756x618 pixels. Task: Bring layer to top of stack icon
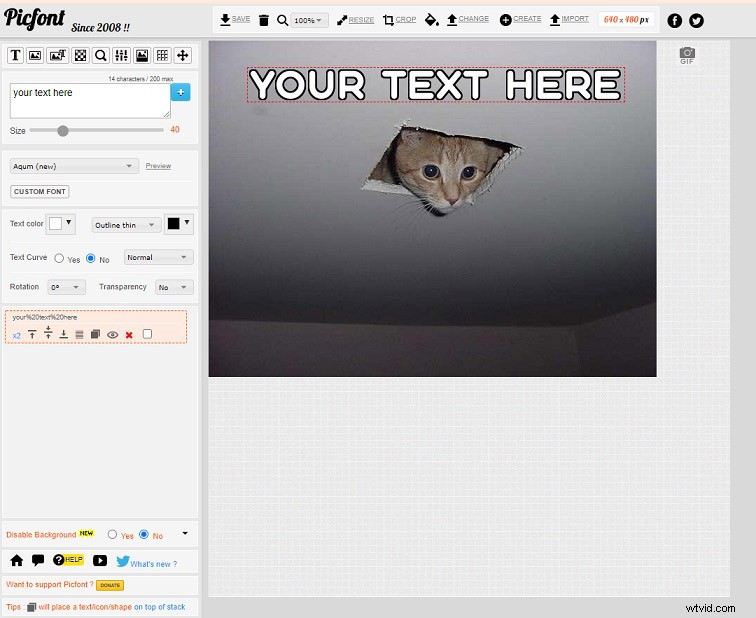[x=95, y=334]
